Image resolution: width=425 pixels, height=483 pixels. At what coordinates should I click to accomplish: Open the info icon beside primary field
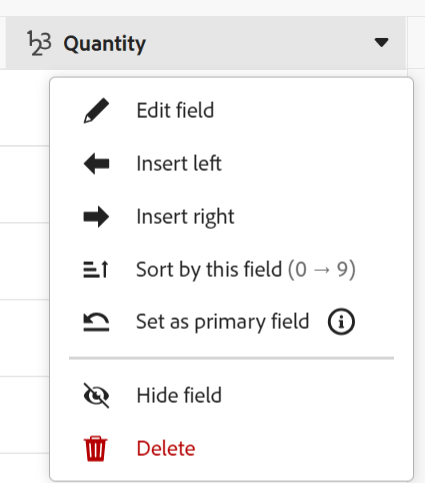[x=341, y=322]
